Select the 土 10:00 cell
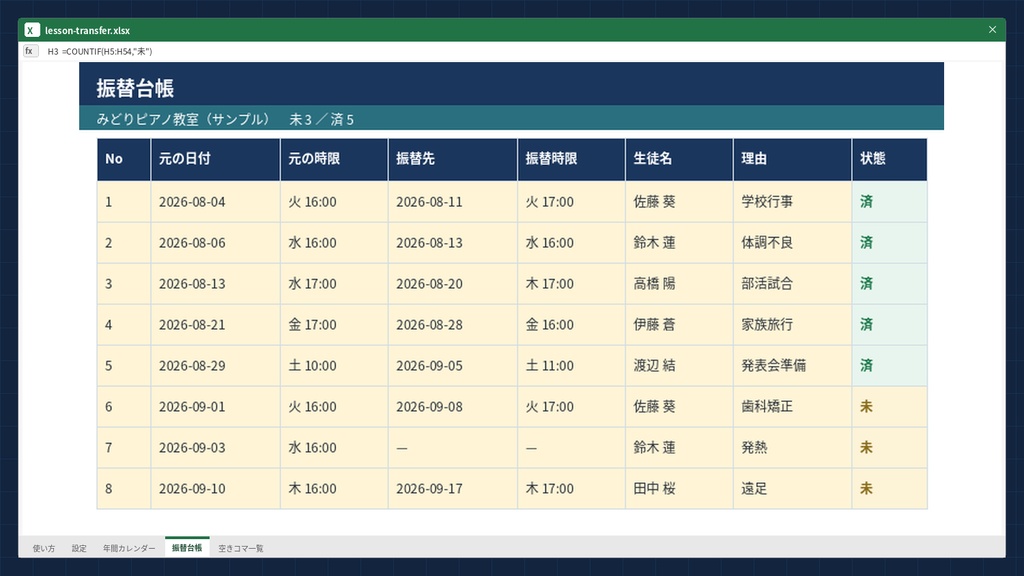This screenshot has height=576, width=1024. point(334,366)
